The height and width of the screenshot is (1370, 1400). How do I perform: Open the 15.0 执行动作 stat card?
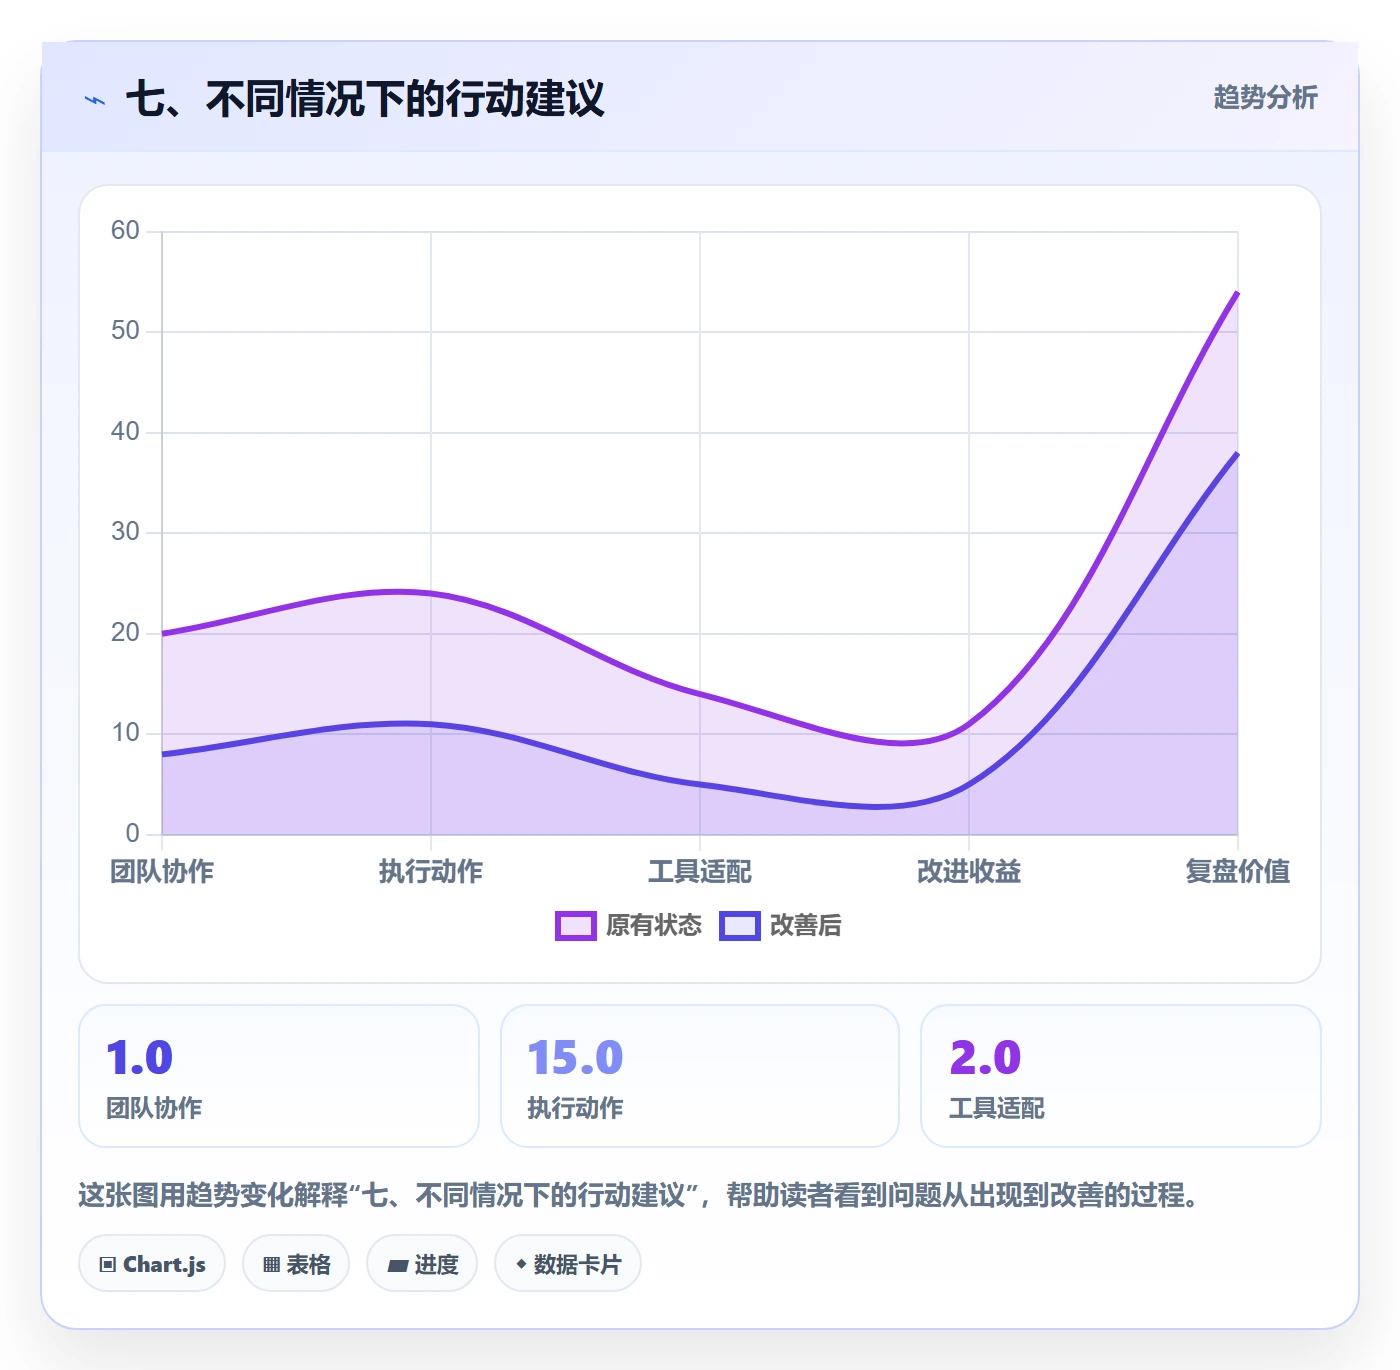[700, 1076]
